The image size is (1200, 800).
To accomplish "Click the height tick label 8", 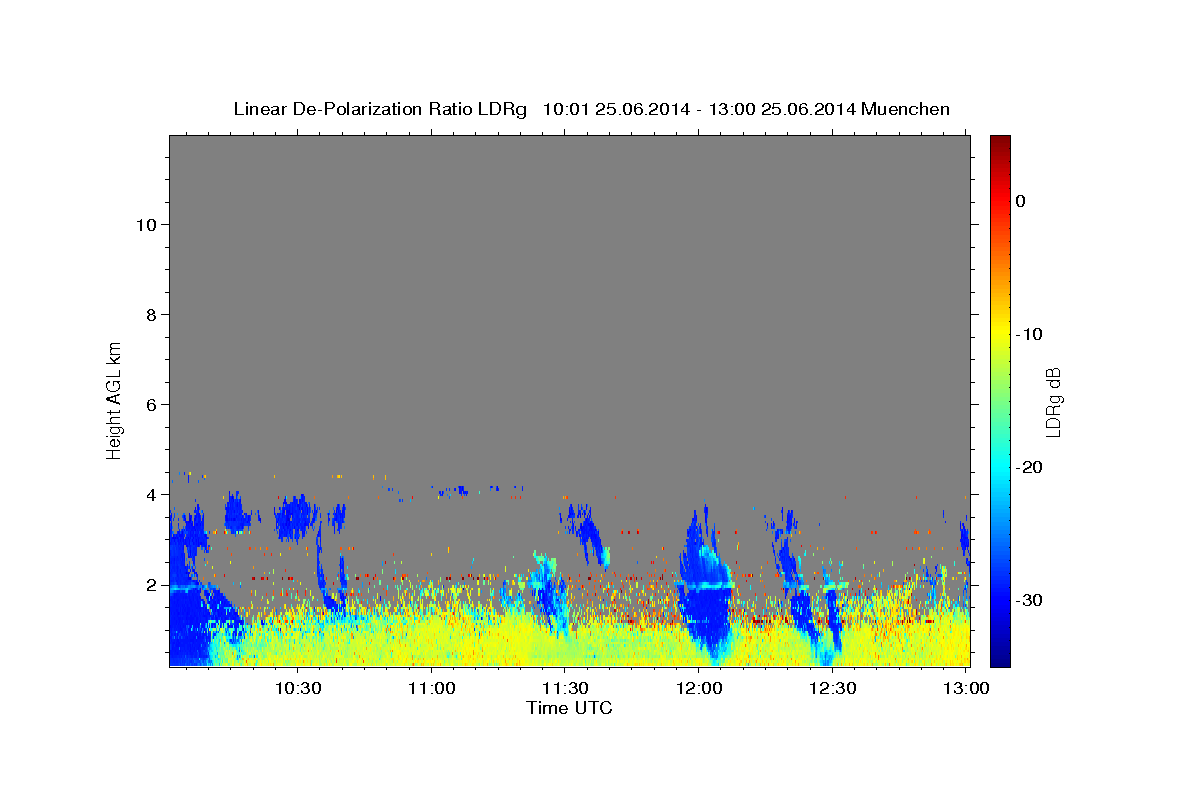I will click(152, 314).
